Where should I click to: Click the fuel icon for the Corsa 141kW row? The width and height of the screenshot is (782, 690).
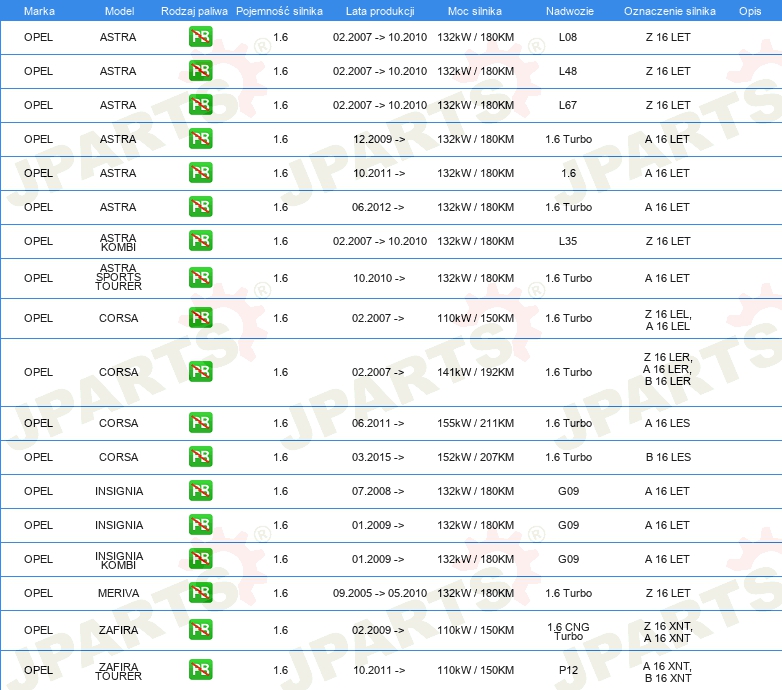200,372
